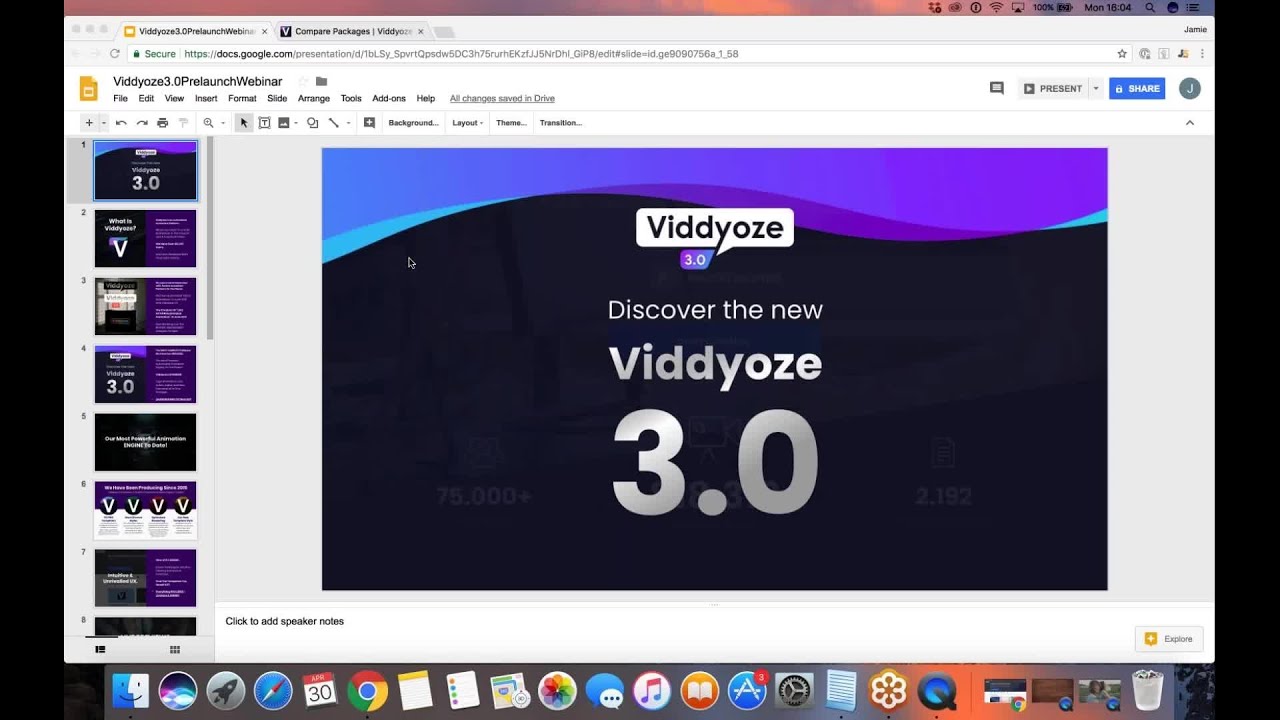Click the filmstrip scrollbar

pos(210,240)
